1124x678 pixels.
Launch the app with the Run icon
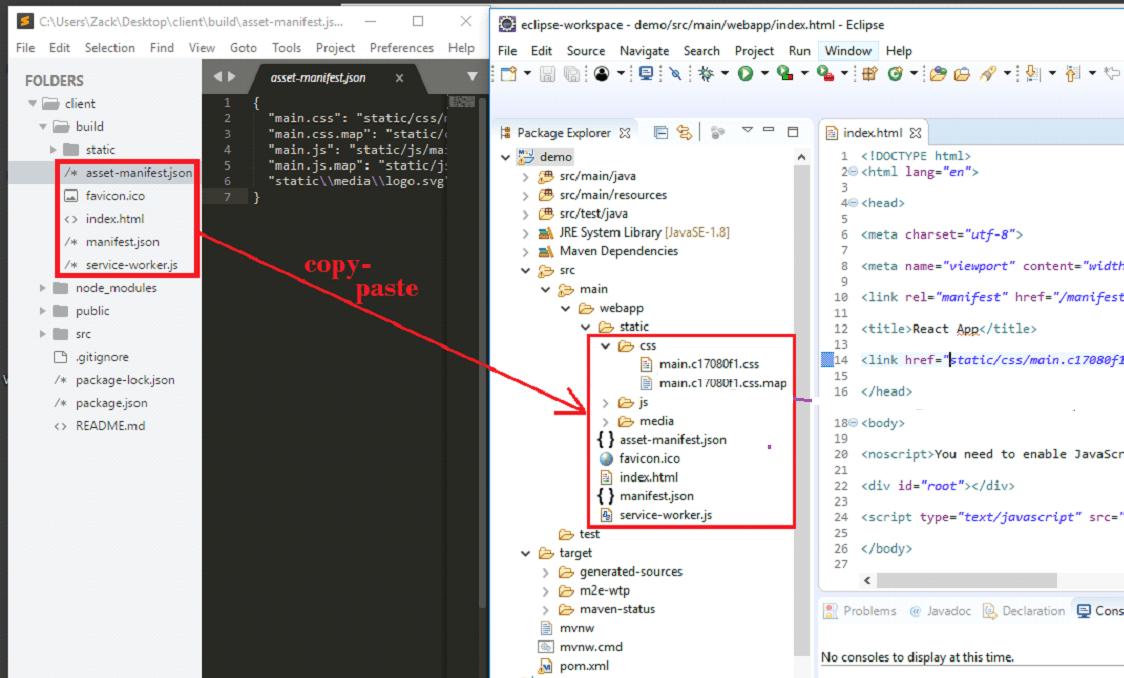click(x=744, y=73)
